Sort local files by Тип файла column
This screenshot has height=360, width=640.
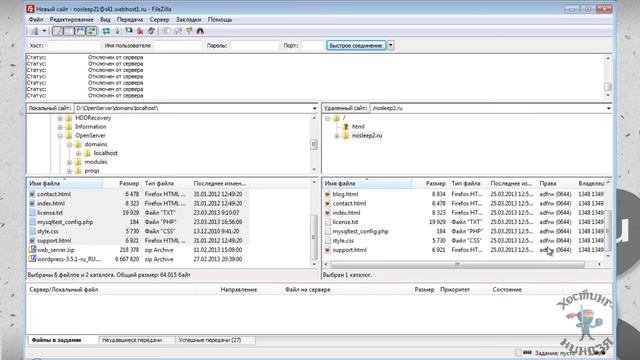159,184
